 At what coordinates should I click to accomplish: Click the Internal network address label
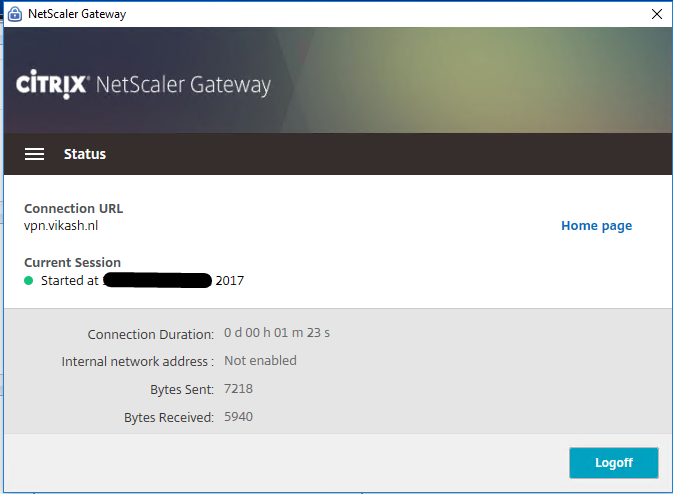138,361
